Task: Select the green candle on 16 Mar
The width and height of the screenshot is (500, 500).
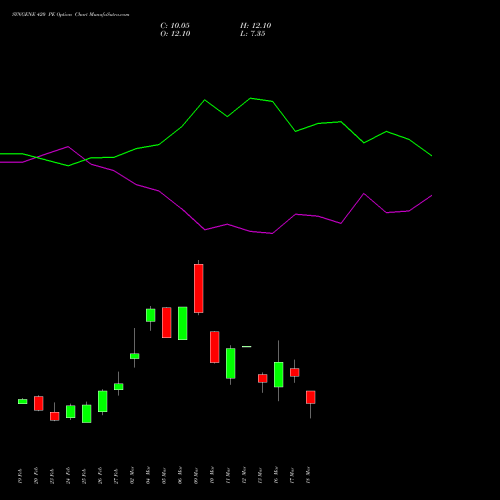Action: [279, 375]
